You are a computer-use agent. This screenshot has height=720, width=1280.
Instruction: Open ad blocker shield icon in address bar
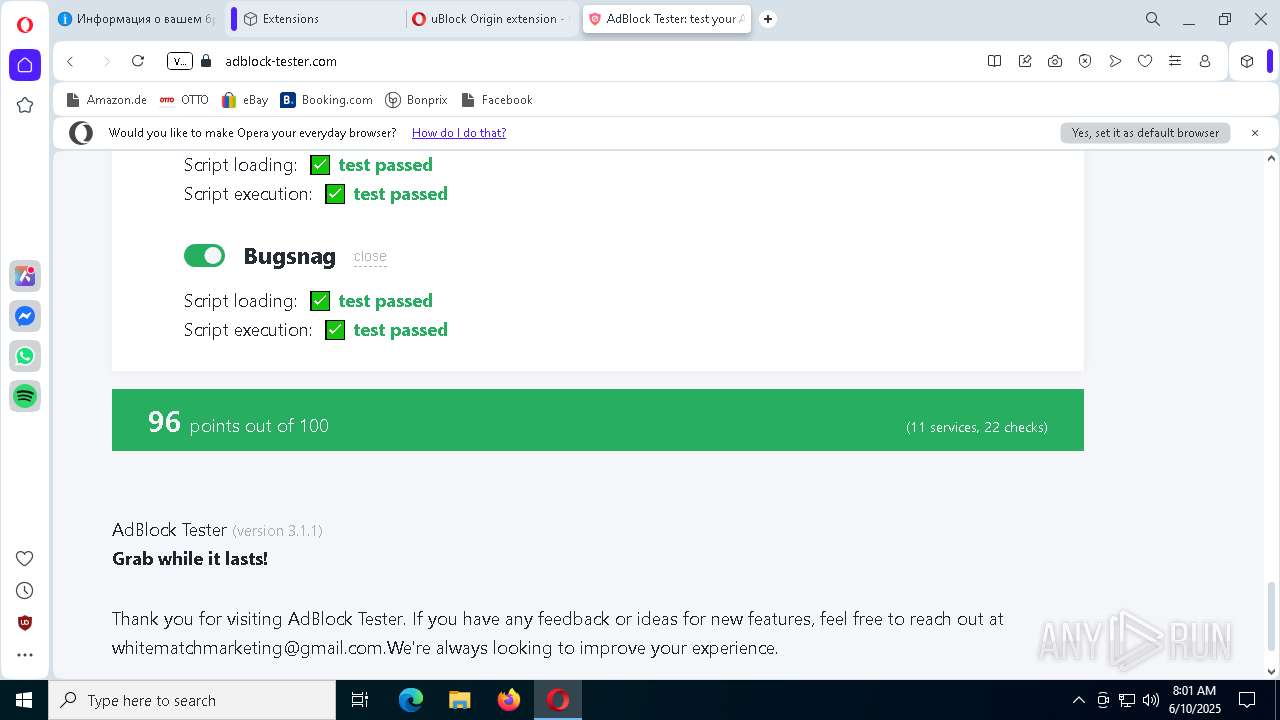[x=1085, y=61]
